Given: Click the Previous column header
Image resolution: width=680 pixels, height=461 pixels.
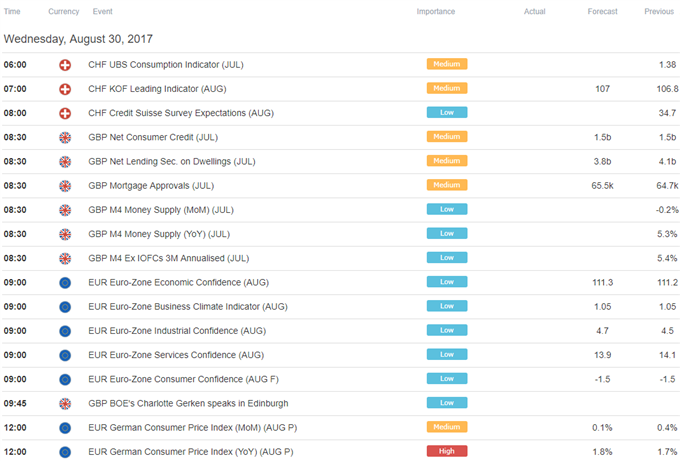Looking at the screenshot, I should (659, 12).
